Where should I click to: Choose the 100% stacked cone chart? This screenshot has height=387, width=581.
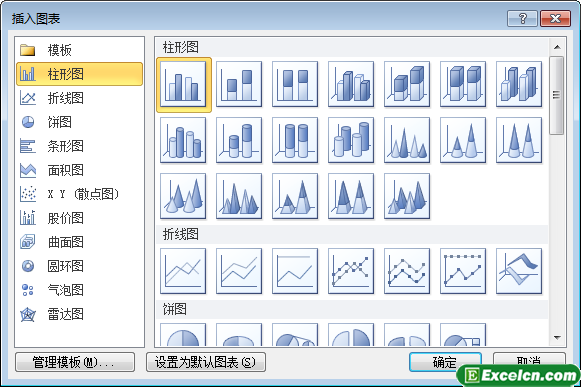point(519,140)
